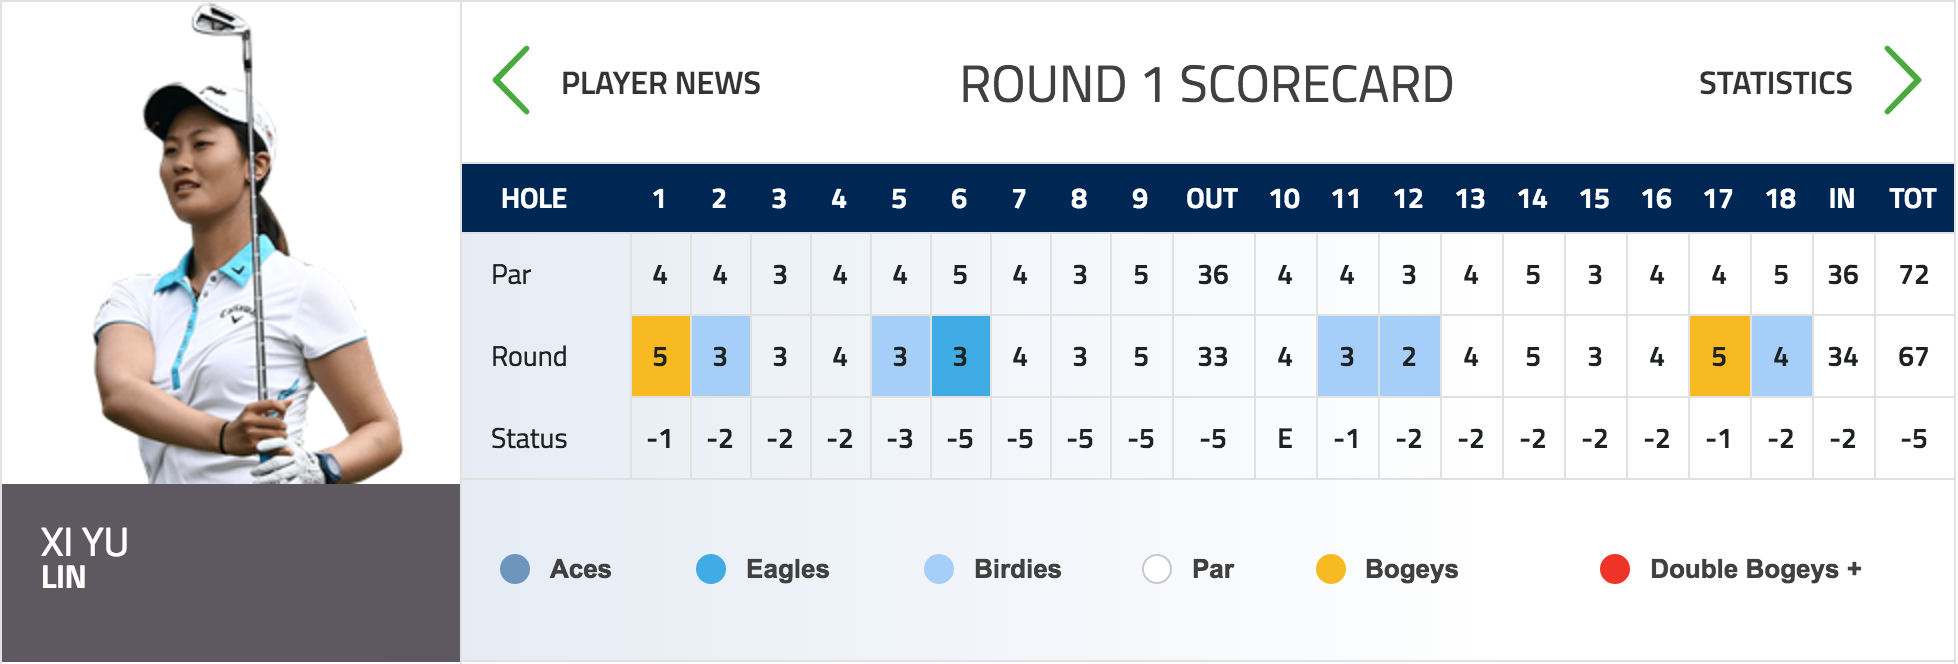Select the Round 1 Scorecard title
1958x664 pixels.
[1206, 84]
